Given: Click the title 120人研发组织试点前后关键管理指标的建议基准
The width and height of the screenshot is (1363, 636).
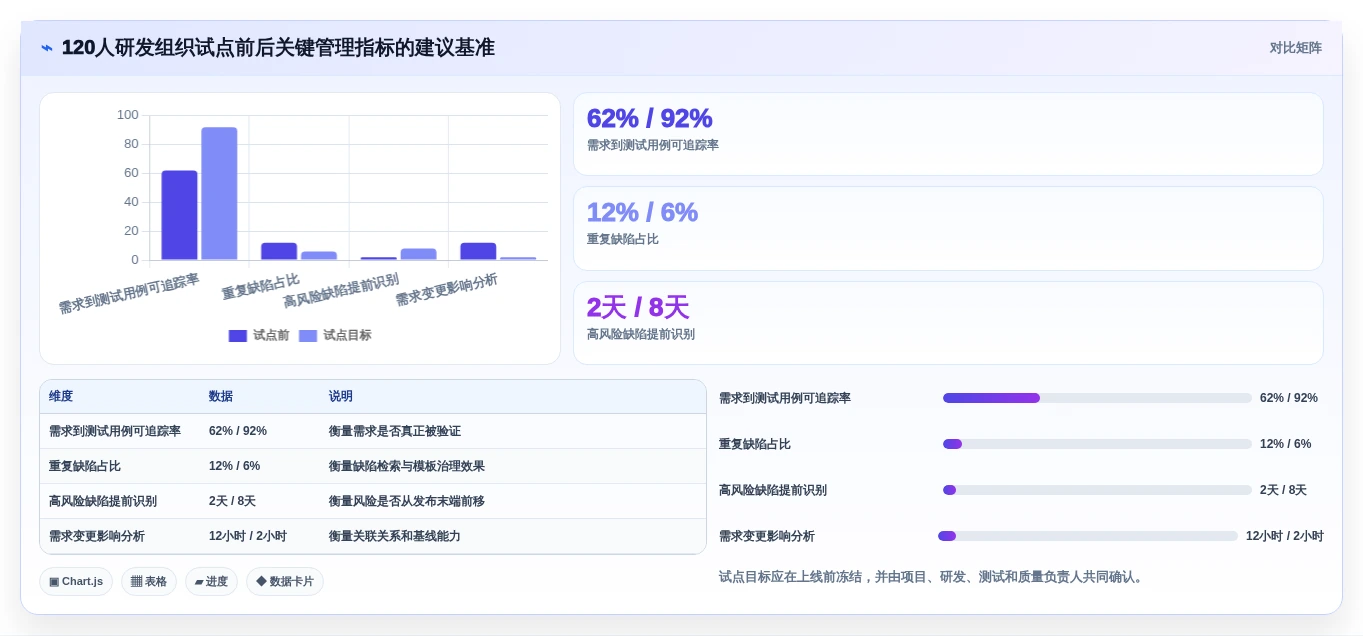Looking at the screenshot, I should pos(278,48).
